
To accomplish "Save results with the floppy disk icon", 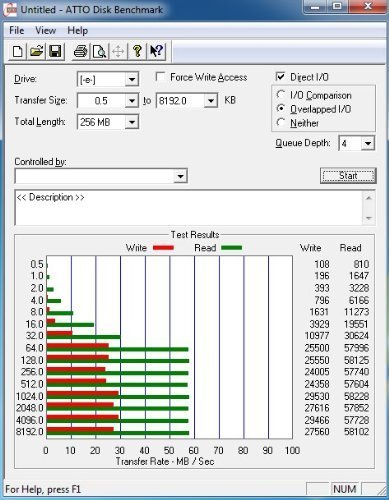I will (x=55, y=51).
